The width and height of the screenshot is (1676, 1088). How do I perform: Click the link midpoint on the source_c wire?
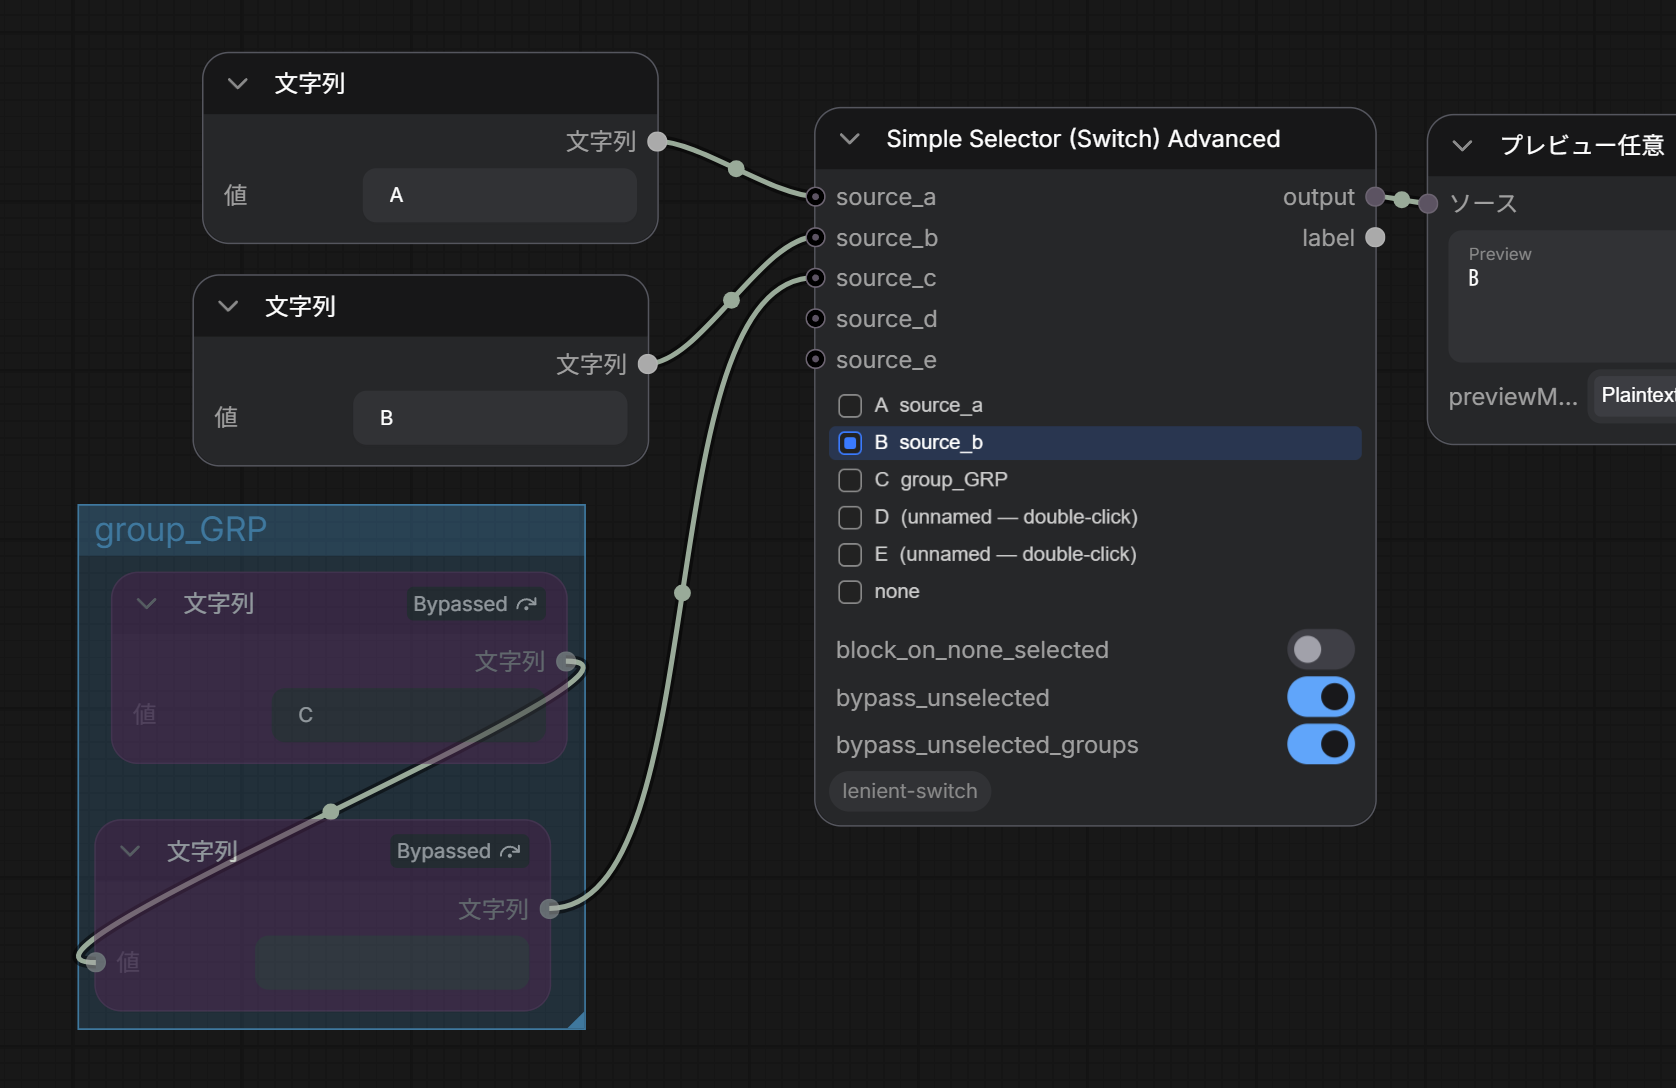pyautogui.click(x=683, y=593)
